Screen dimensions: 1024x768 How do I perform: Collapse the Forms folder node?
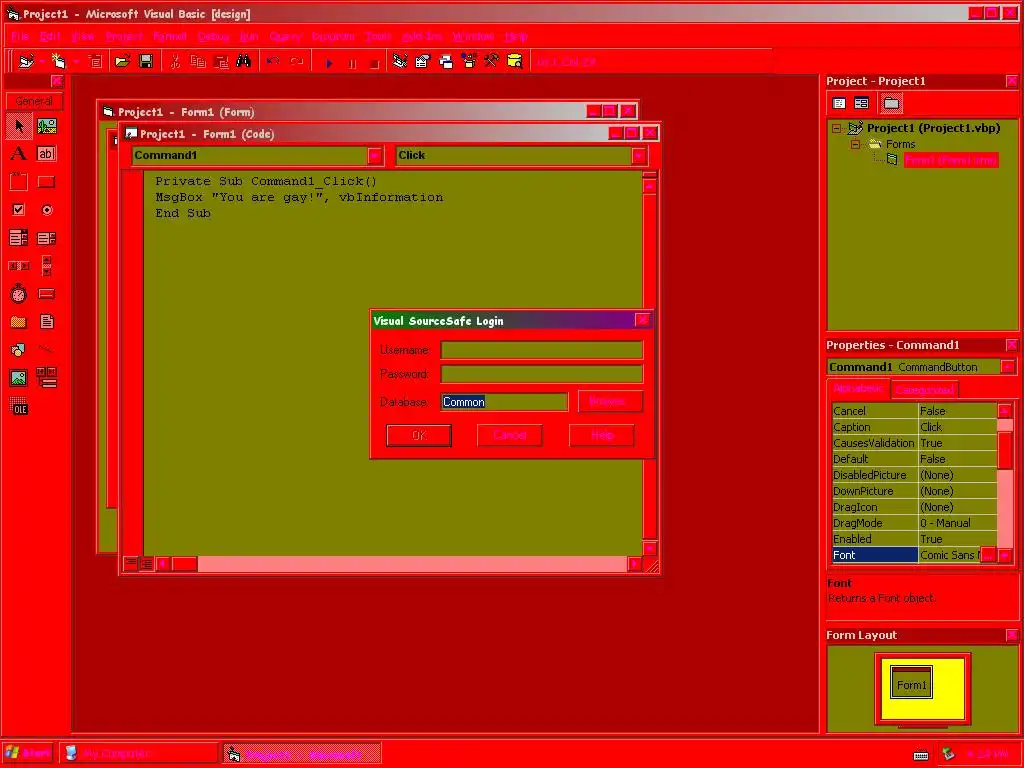pyautogui.click(x=855, y=144)
